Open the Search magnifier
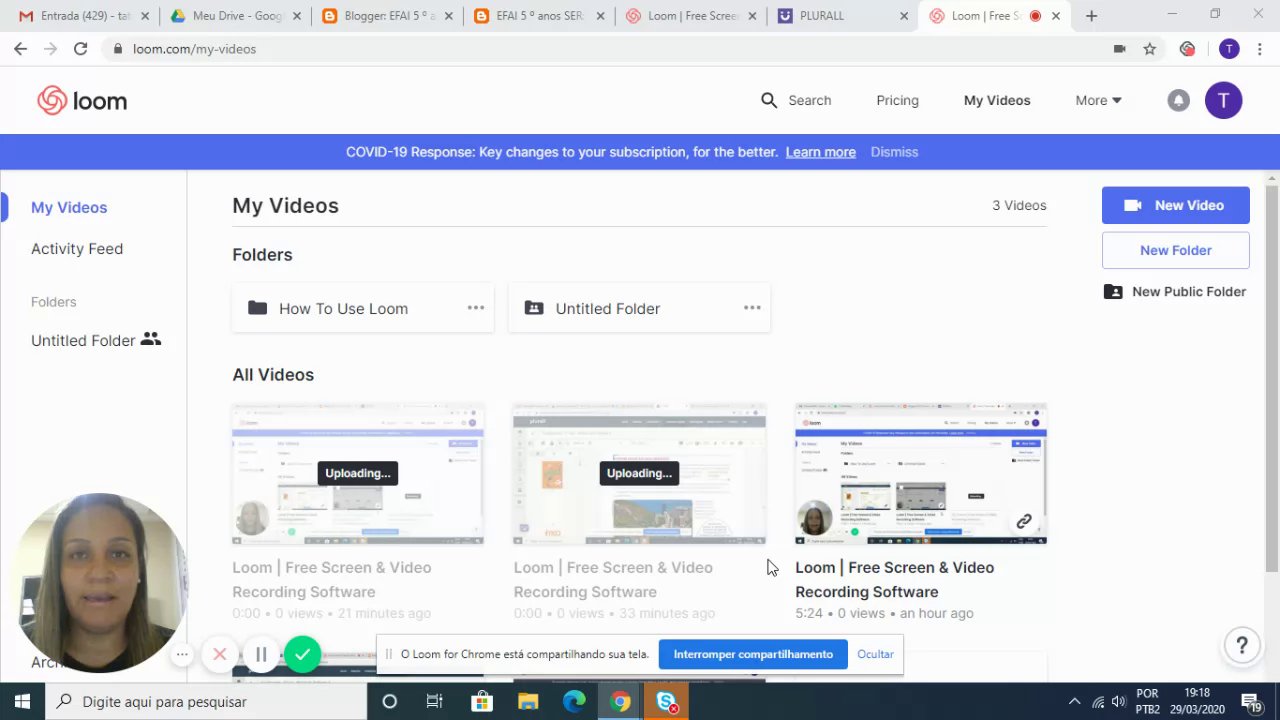Image resolution: width=1280 pixels, height=720 pixels. (768, 100)
